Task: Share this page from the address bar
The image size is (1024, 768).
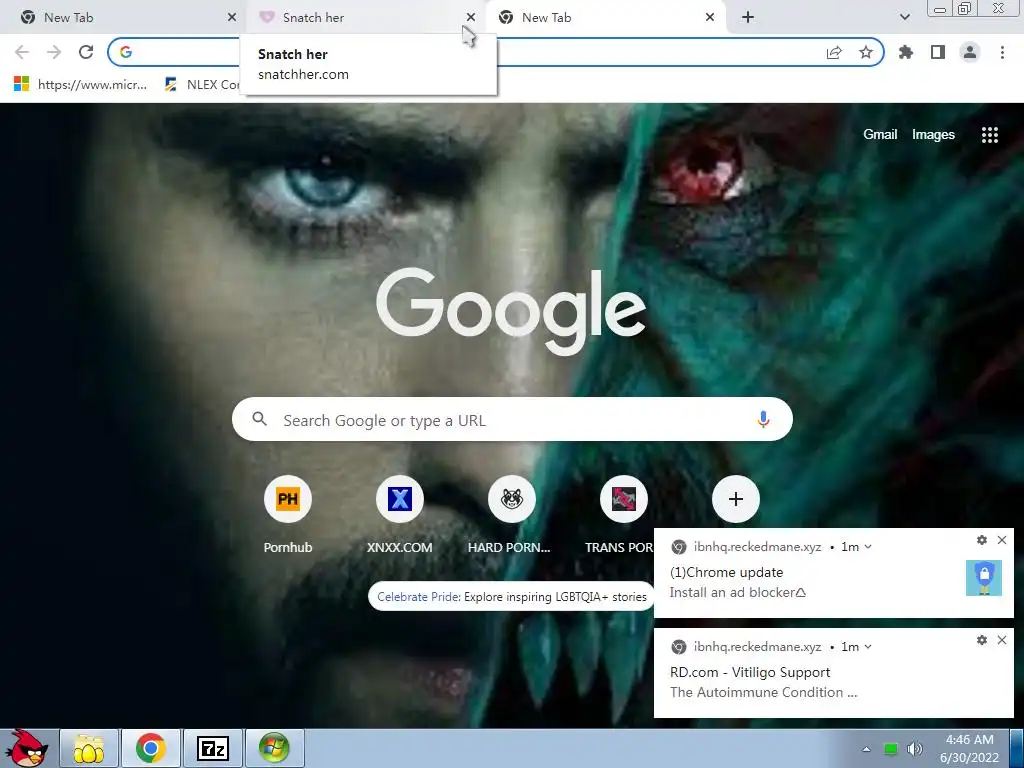Action: tap(834, 52)
